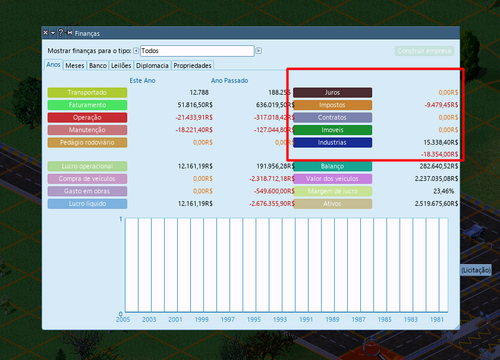This screenshot has width=500, height=360.
Task: Click the Transportado value 12.788
Action: tap(199, 92)
